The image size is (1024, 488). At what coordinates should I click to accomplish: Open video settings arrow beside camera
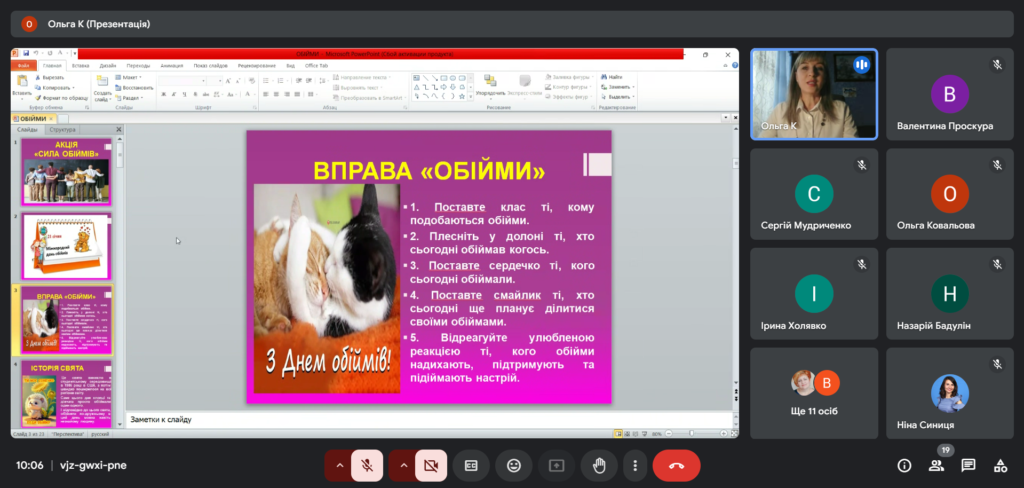pyautogui.click(x=403, y=465)
